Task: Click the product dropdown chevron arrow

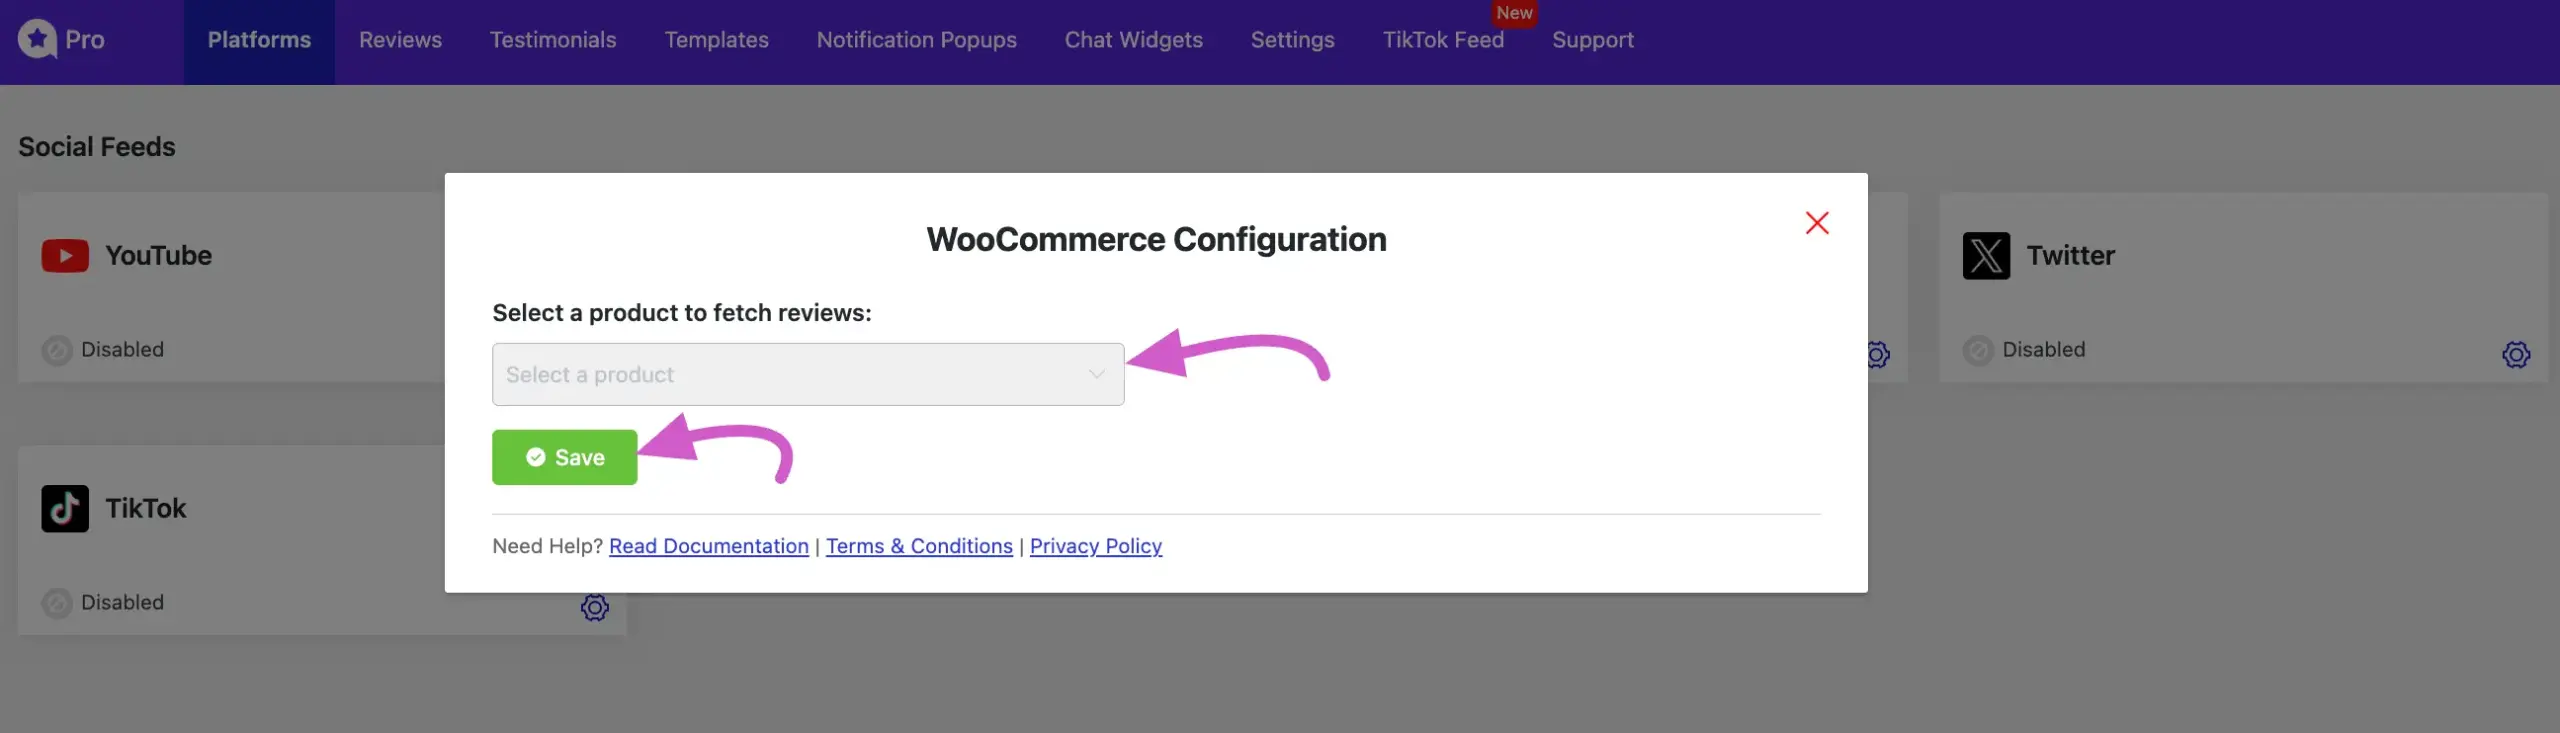Action: click(x=1097, y=375)
